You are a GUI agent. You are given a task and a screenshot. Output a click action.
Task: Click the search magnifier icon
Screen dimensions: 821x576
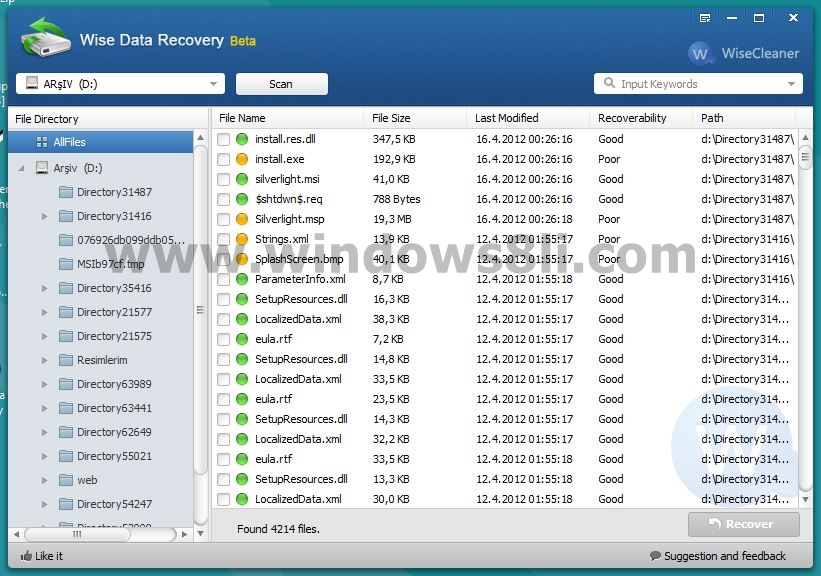pyautogui.click(x=609, y=83)
